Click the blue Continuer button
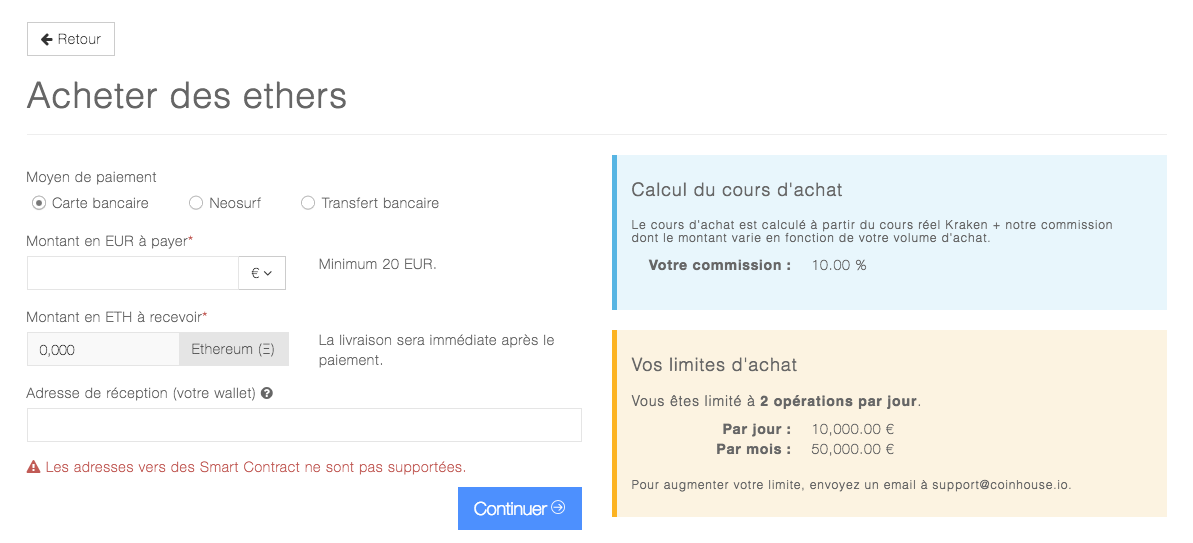This screenshot has height=543, width=1193. (520, 508)
